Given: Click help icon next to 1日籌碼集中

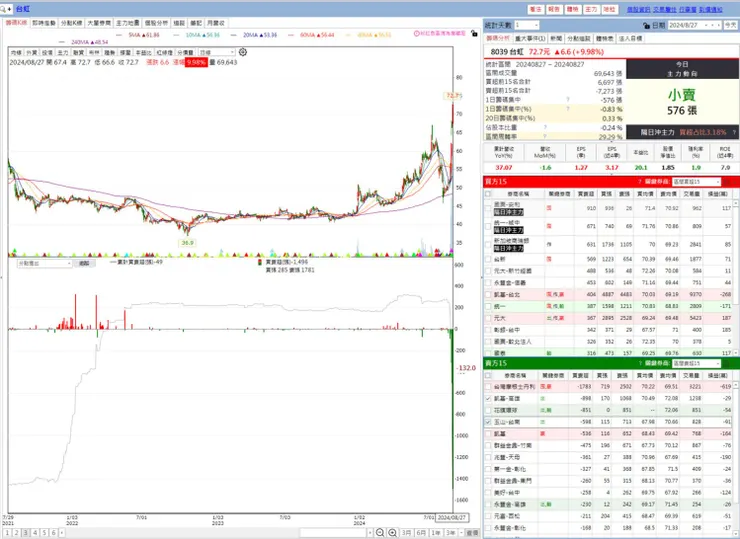Looking at the screenshot, I should coord(568,100).
